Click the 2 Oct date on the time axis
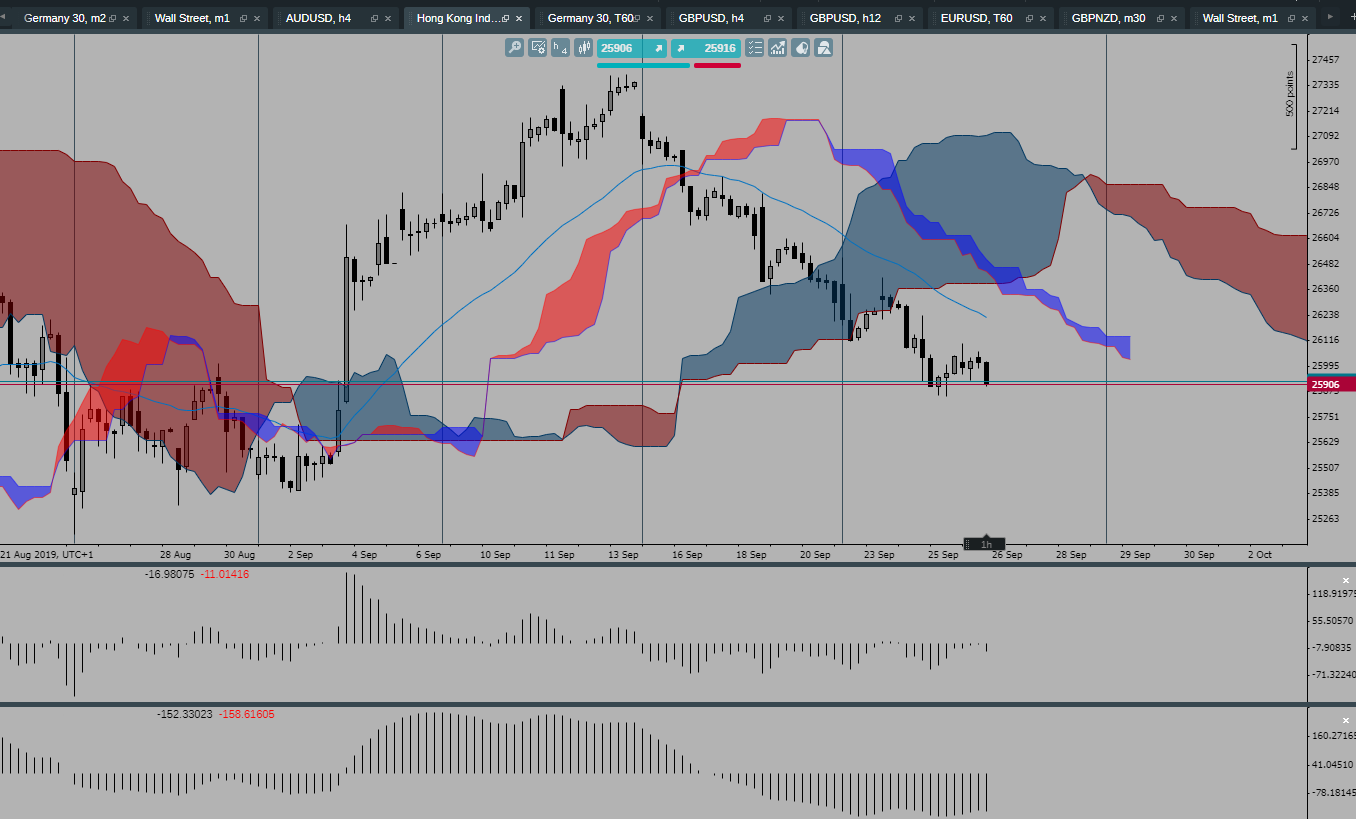This screenshot has width=1356, height=819. click(1259, 554)
